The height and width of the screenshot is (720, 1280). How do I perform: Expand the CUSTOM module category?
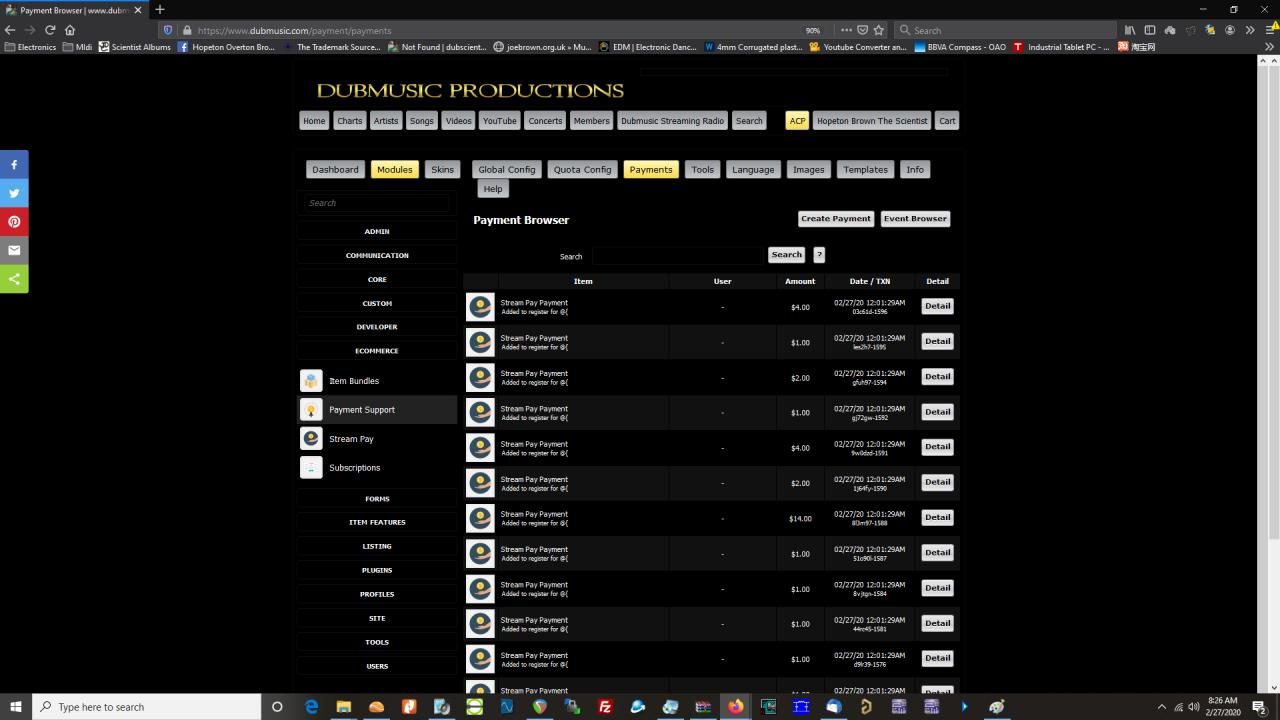pyautogui.click(x=377, y=303)
